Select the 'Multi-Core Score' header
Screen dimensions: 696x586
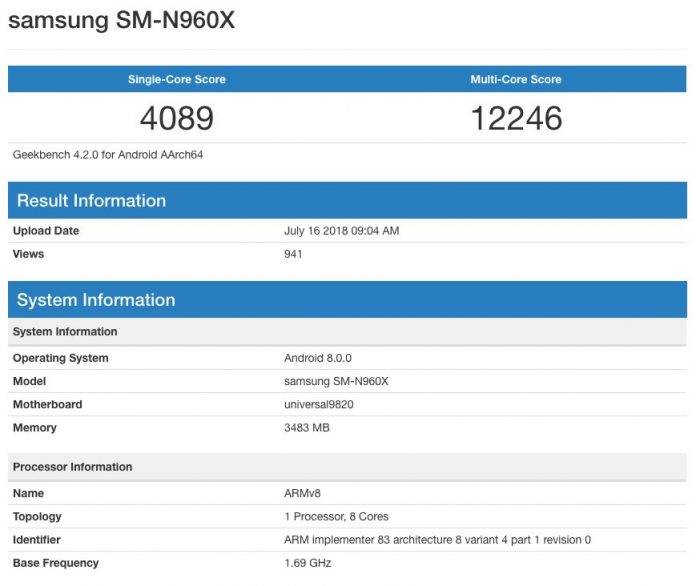pyautogui.click(x=516, y=79)
